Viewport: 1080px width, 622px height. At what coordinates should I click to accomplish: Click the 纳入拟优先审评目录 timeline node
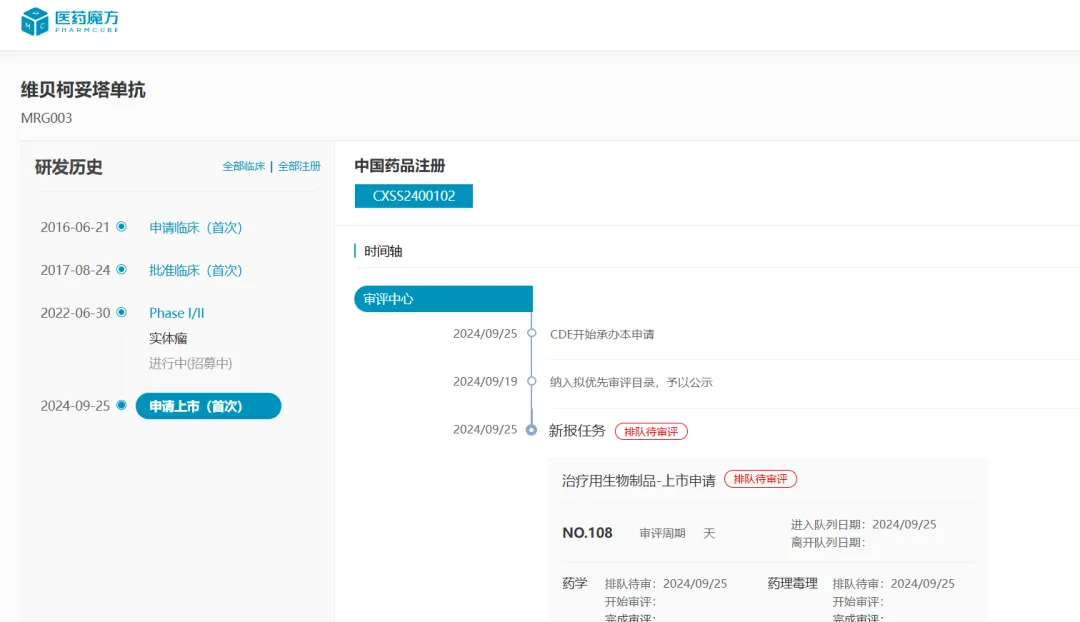(x=532, y=382)
